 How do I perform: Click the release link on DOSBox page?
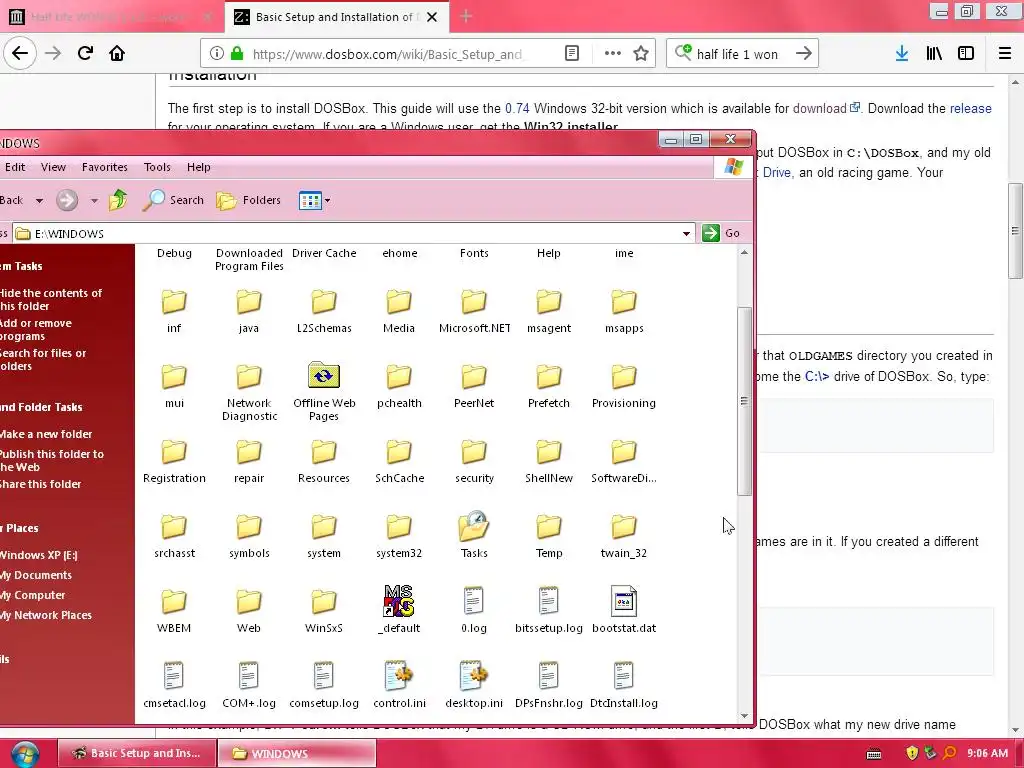pos(970,108)
